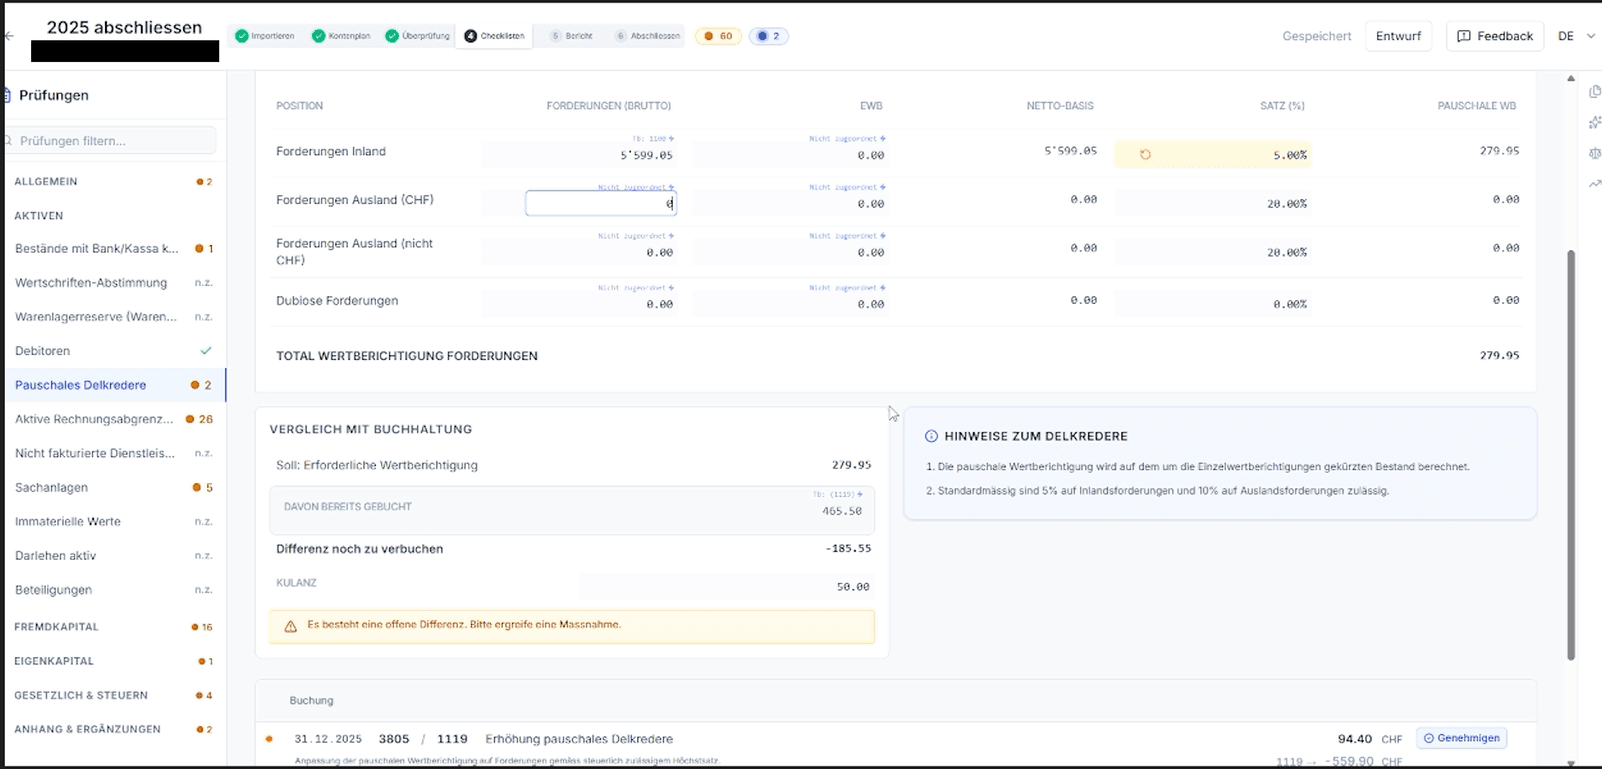Expand the FREMDKAPITAL section
This screenshot has height=769, width=1602.
point(113,627)
